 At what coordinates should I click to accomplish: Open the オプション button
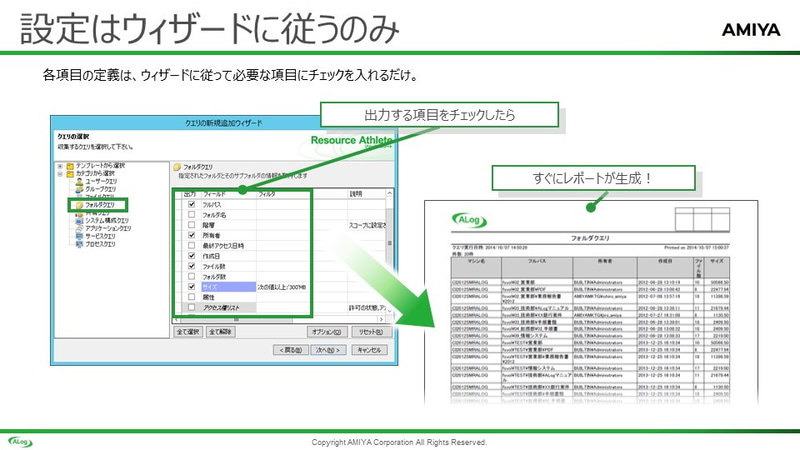tap(327, 332)
